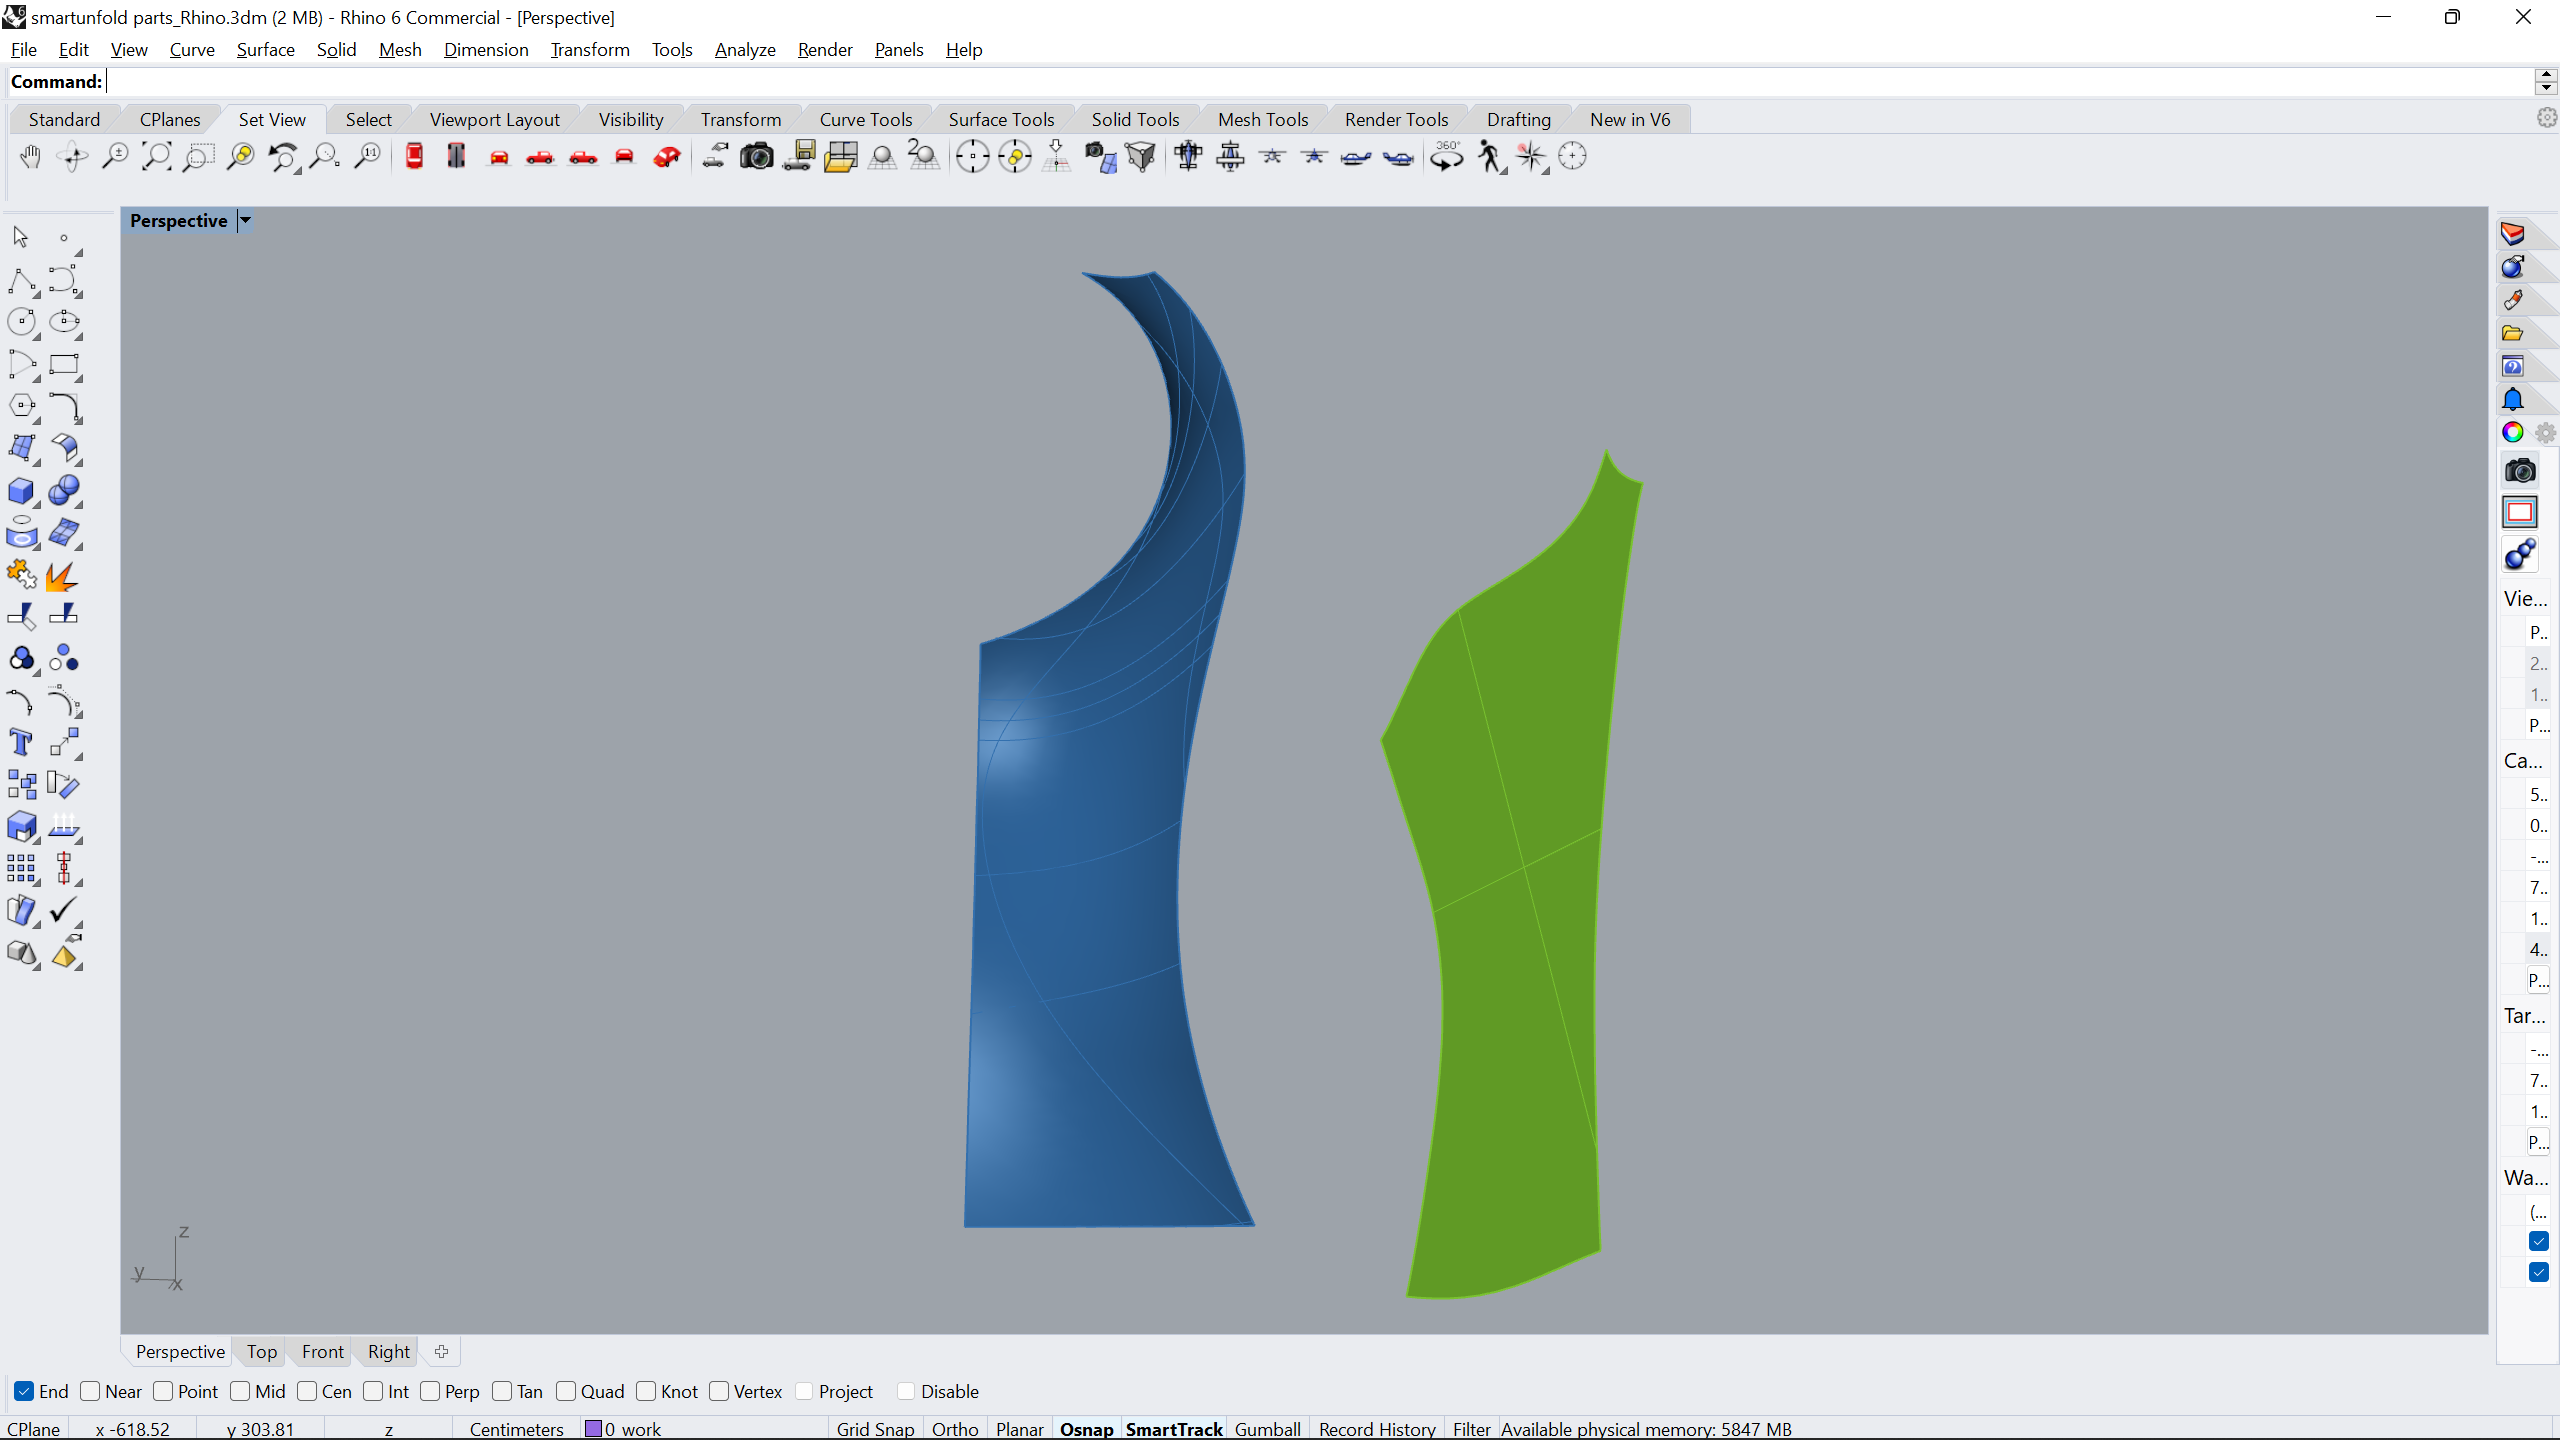
Task: Click the camera capture viewport icon
Action: click(x=756, y=157)
